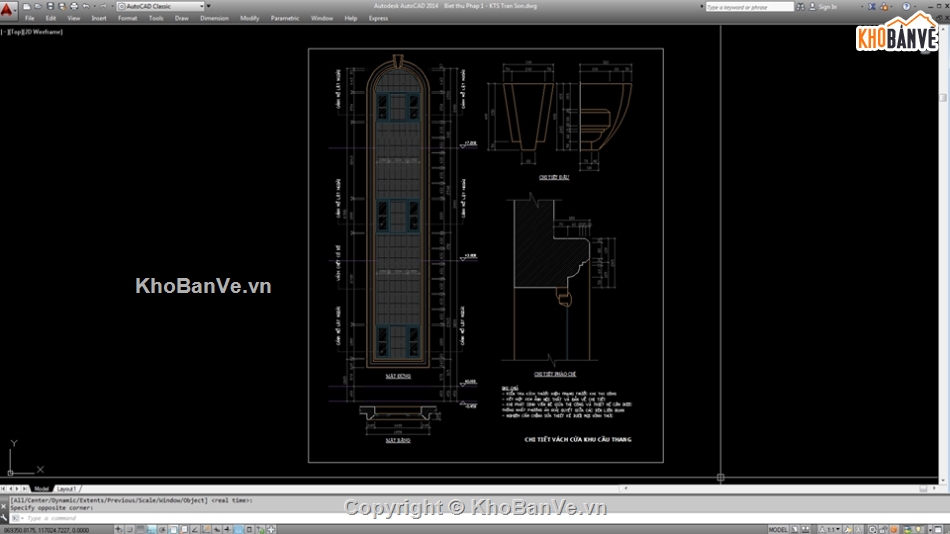Screen dimensions: 950x534
Task: Click the vertical scrollbar down arrow
Action: pos(943,479)
